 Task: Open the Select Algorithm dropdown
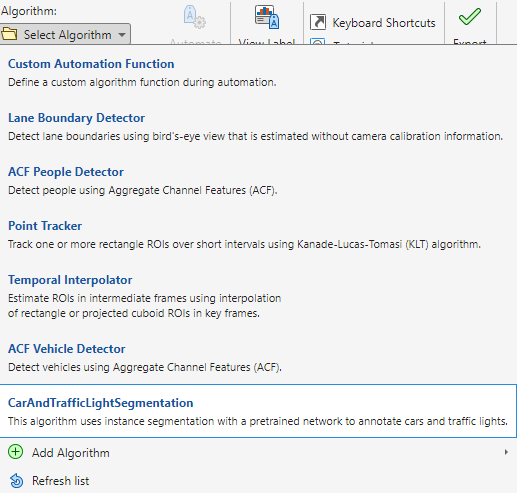(65, 34)
